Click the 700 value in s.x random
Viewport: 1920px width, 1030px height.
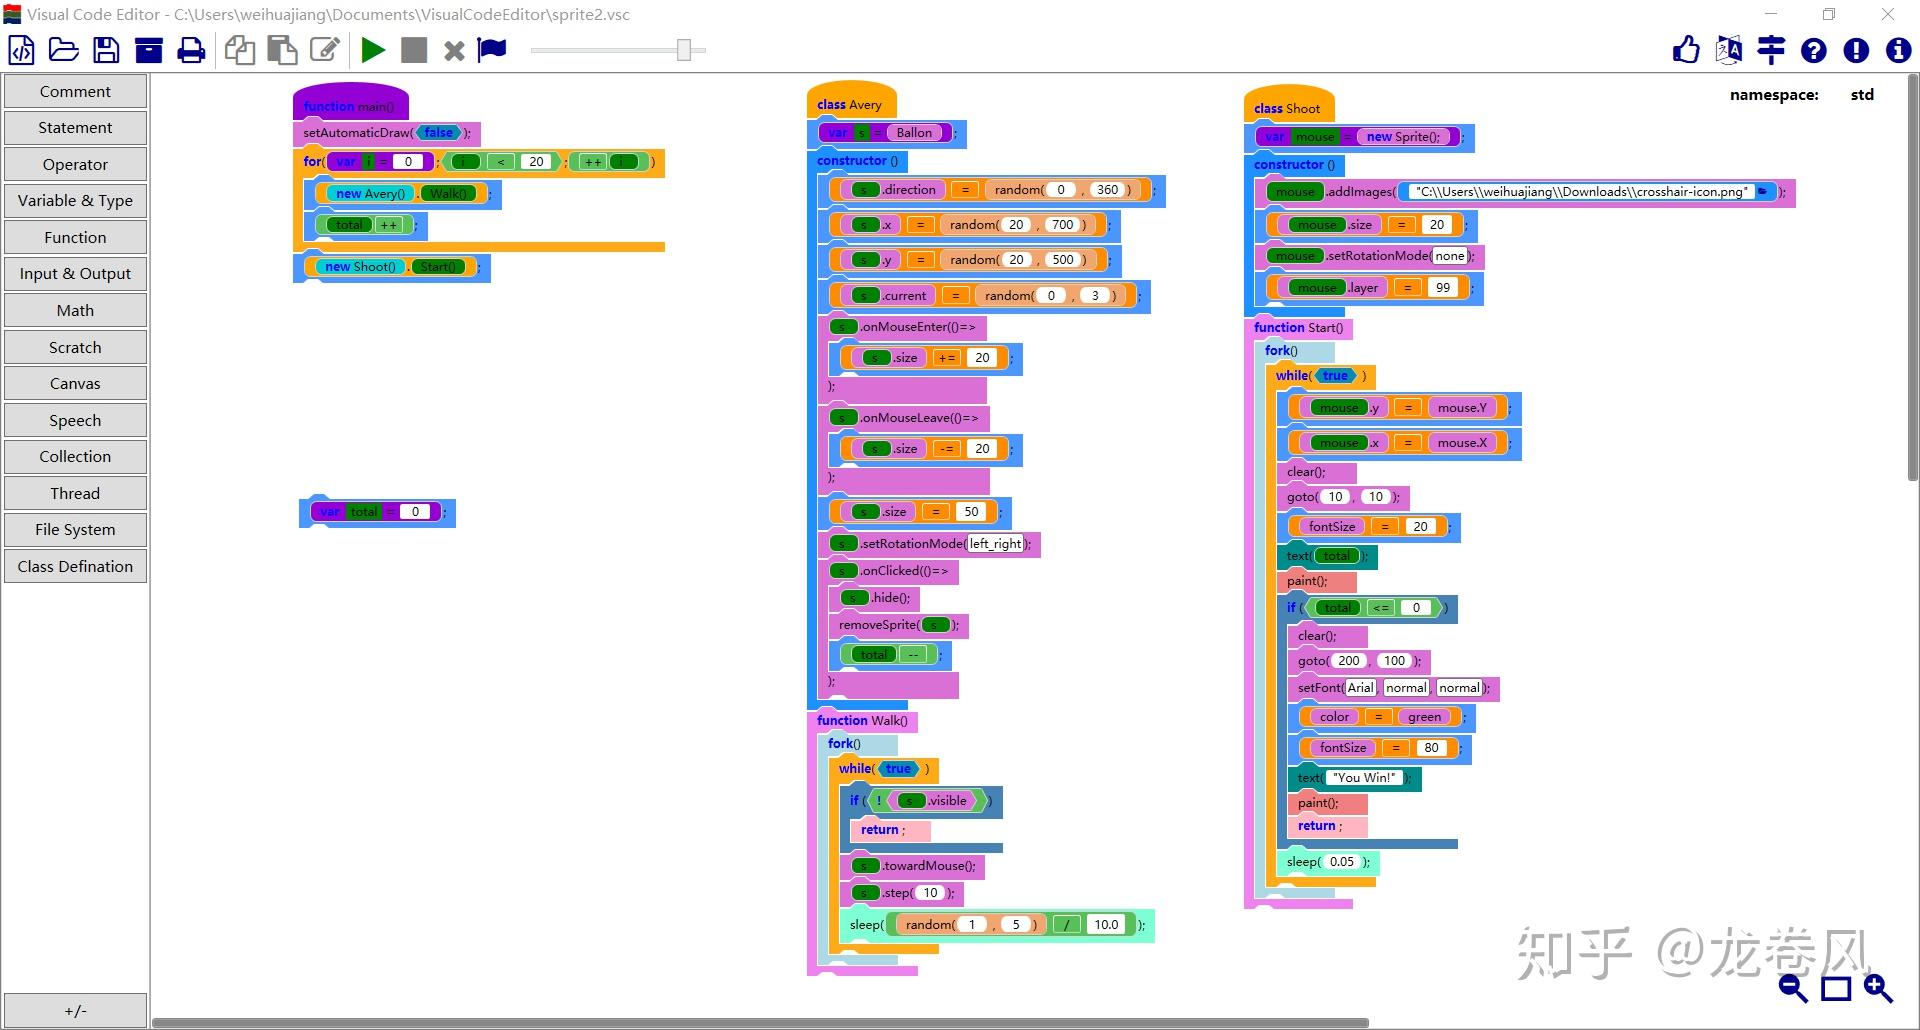[x=1063, y=224]
